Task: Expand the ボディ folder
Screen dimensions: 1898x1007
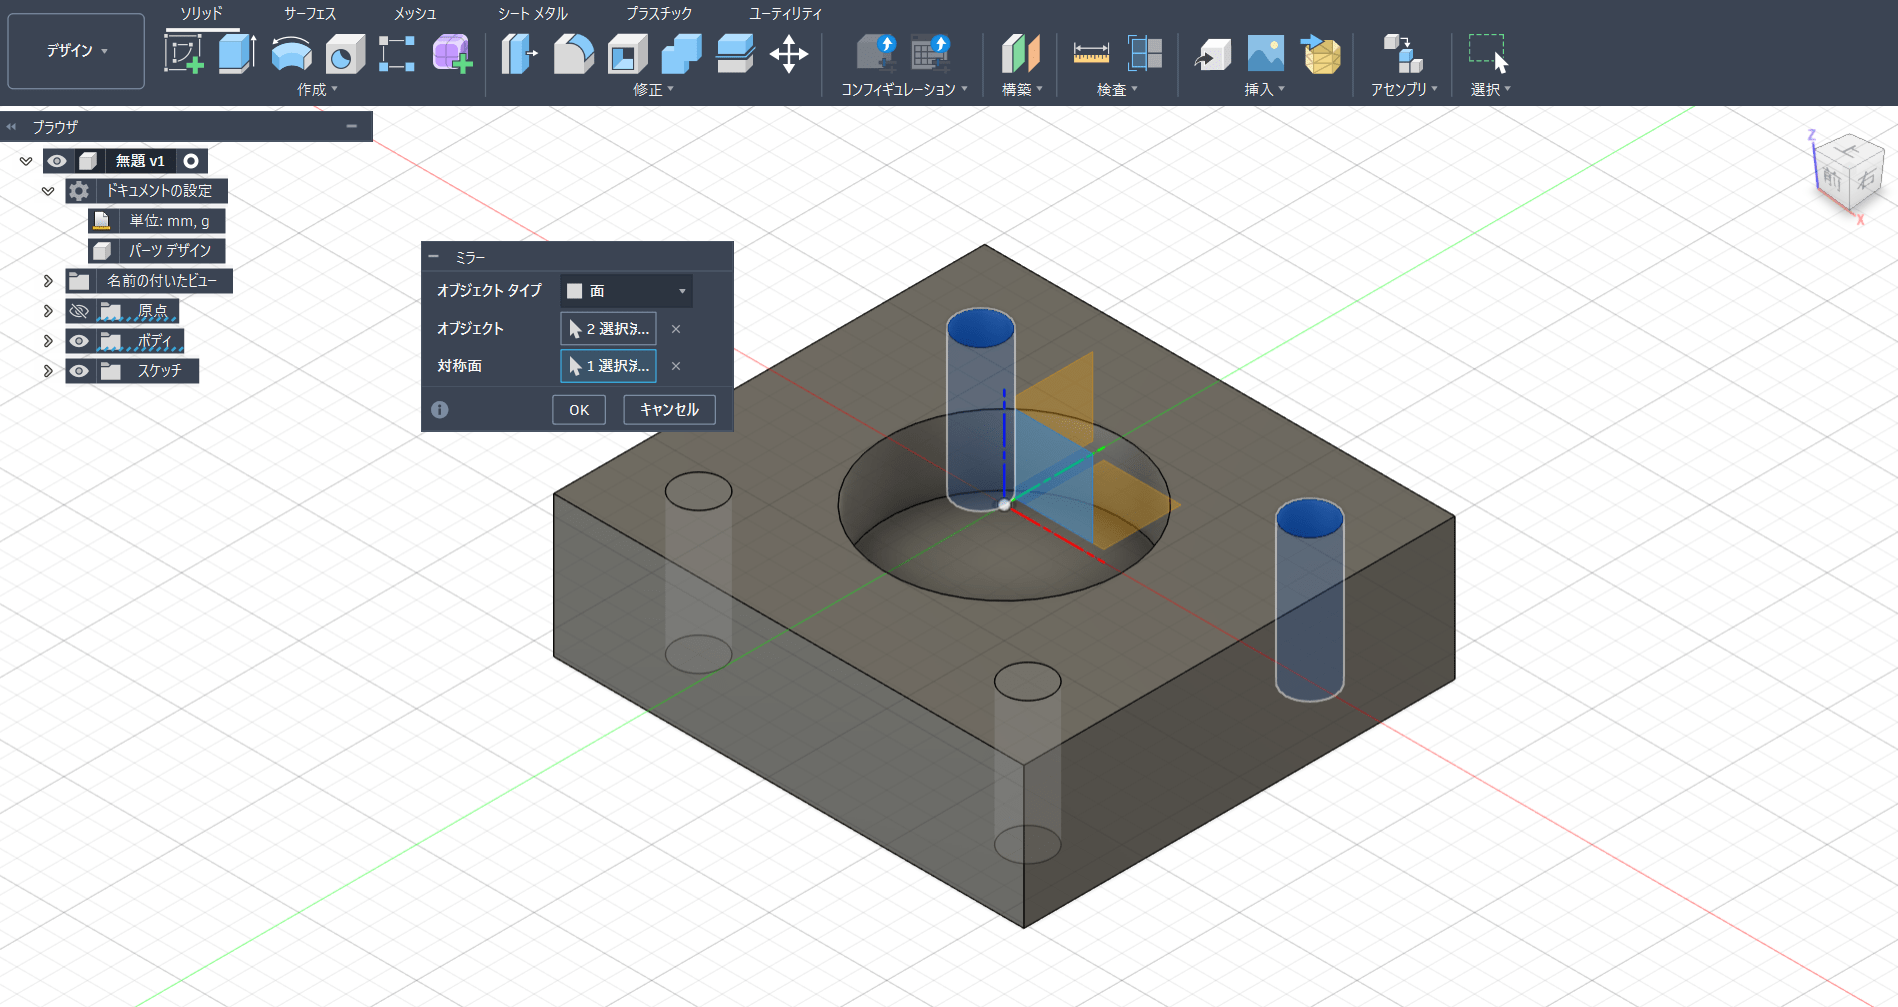Action: [48, 341]
